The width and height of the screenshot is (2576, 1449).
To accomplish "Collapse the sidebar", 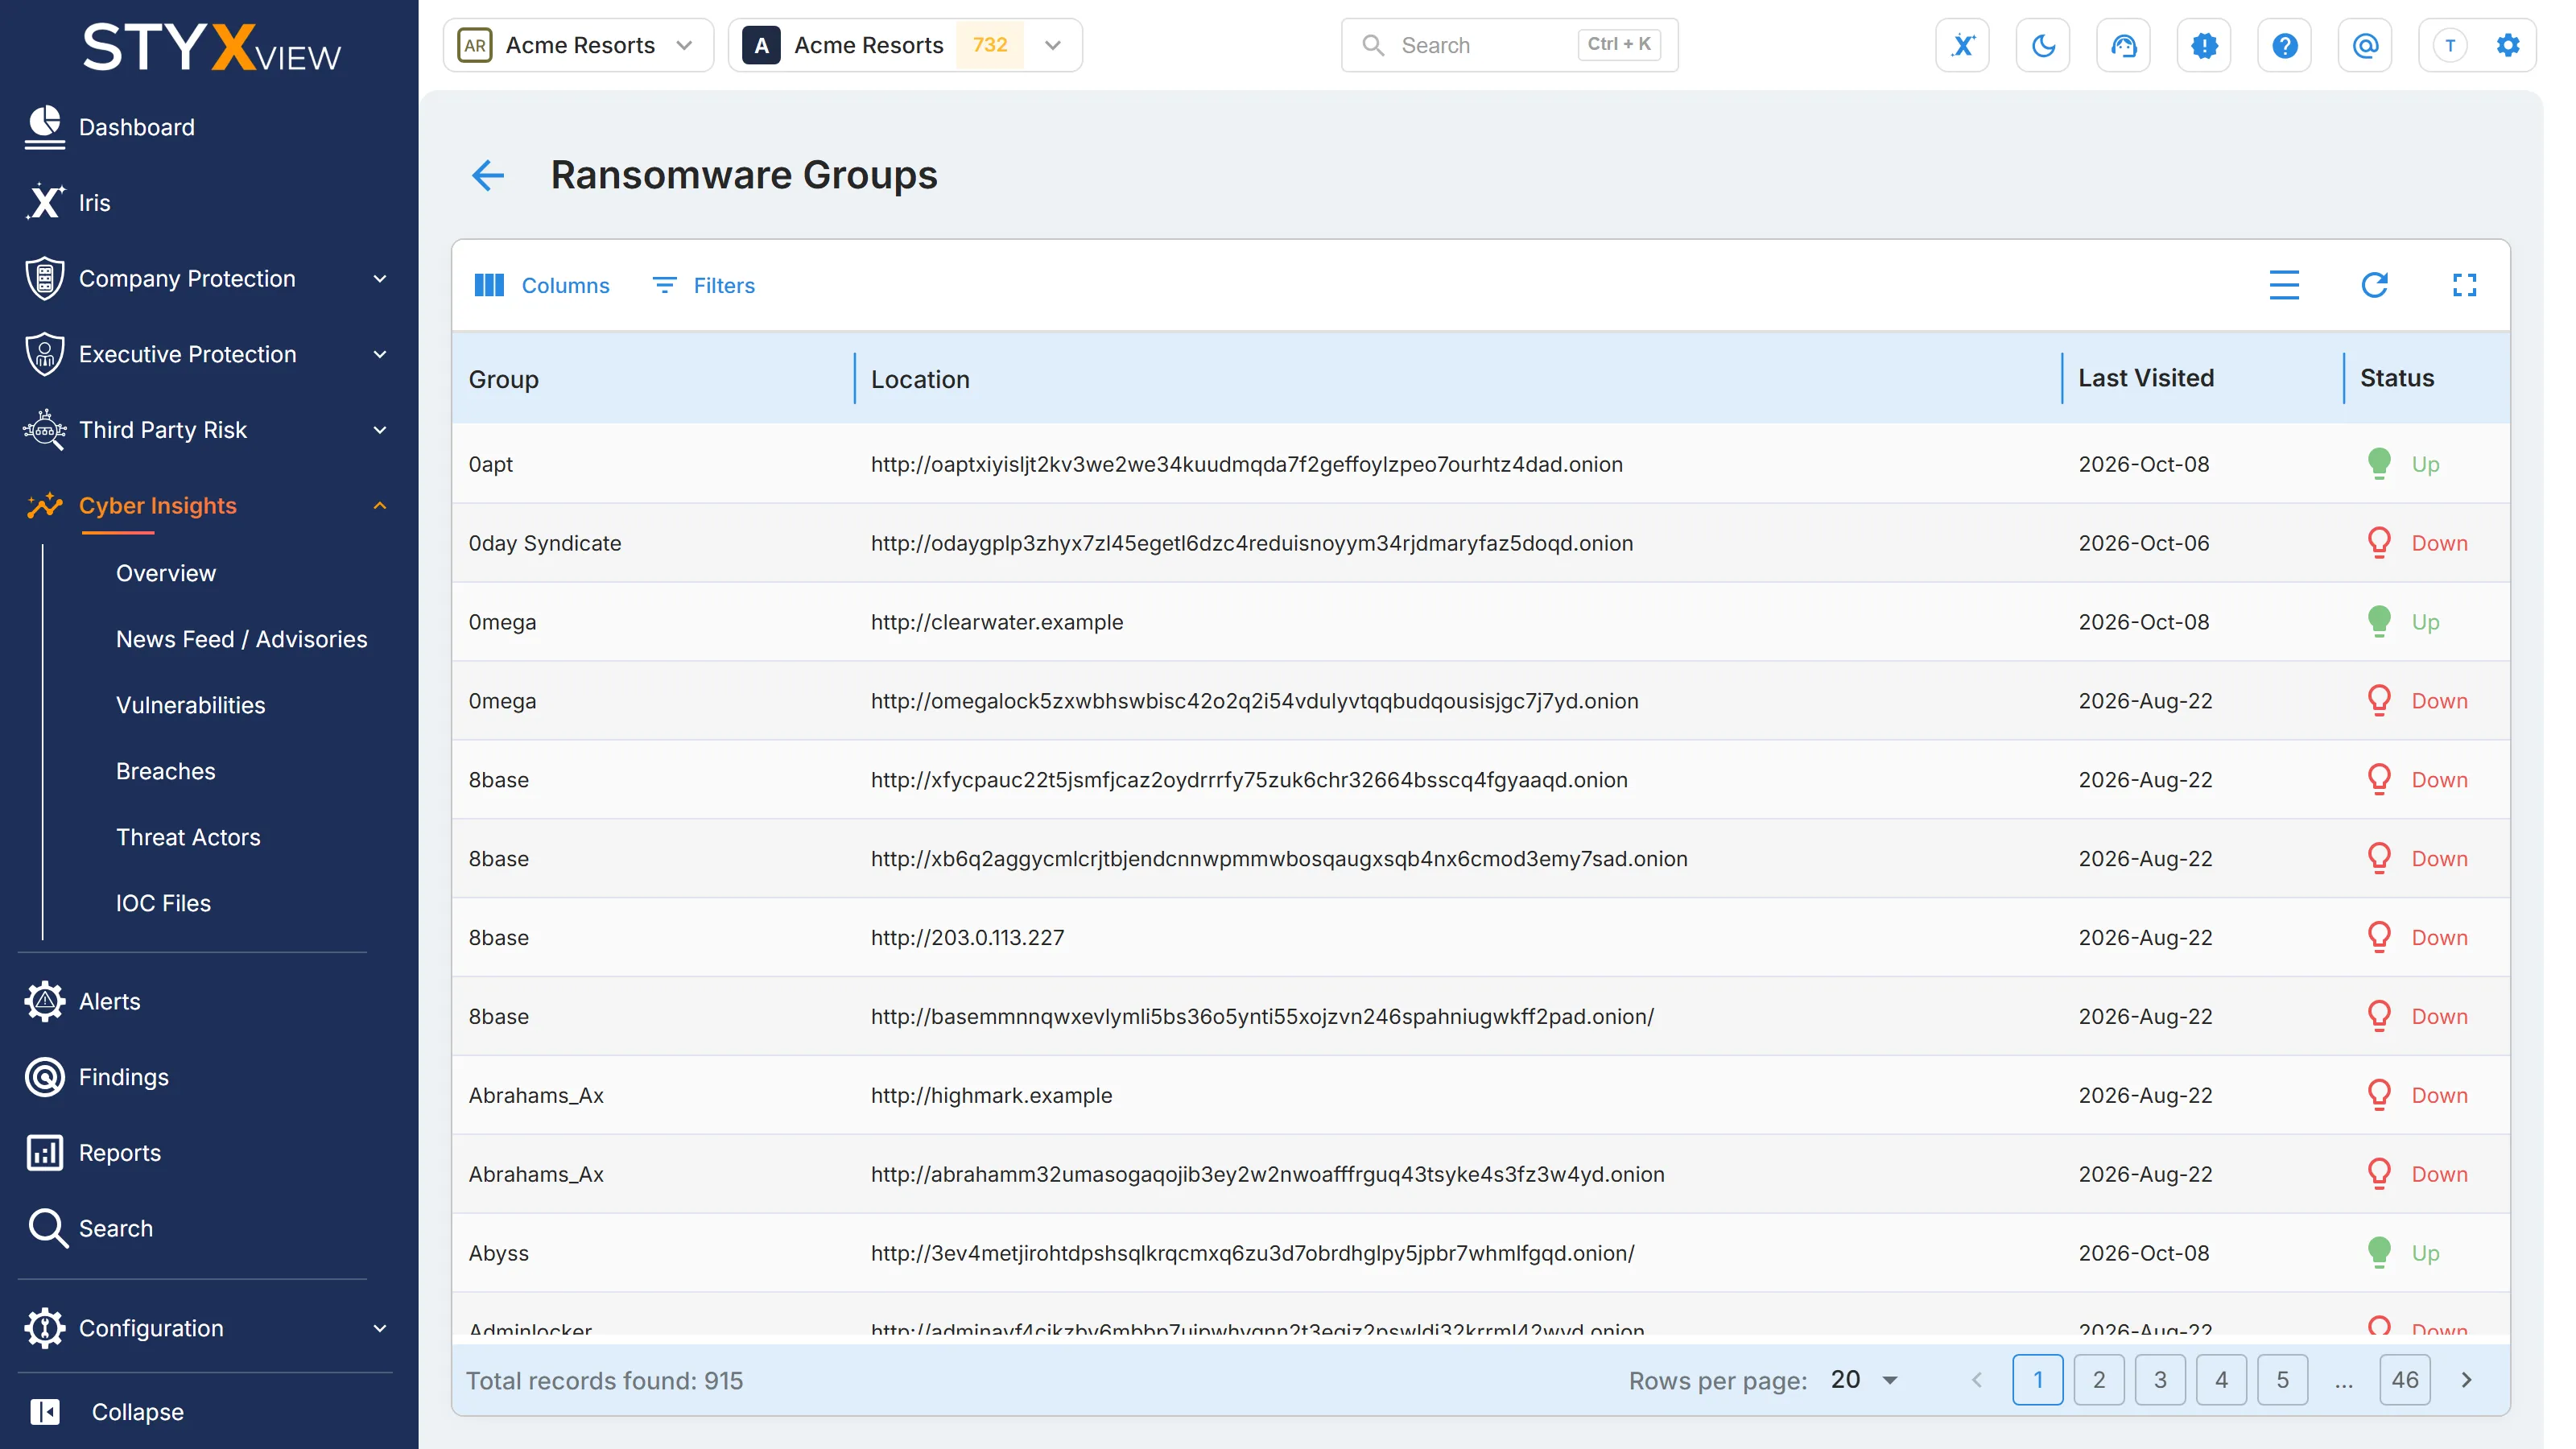I will pyautogui.click(x=108, y=1412).
